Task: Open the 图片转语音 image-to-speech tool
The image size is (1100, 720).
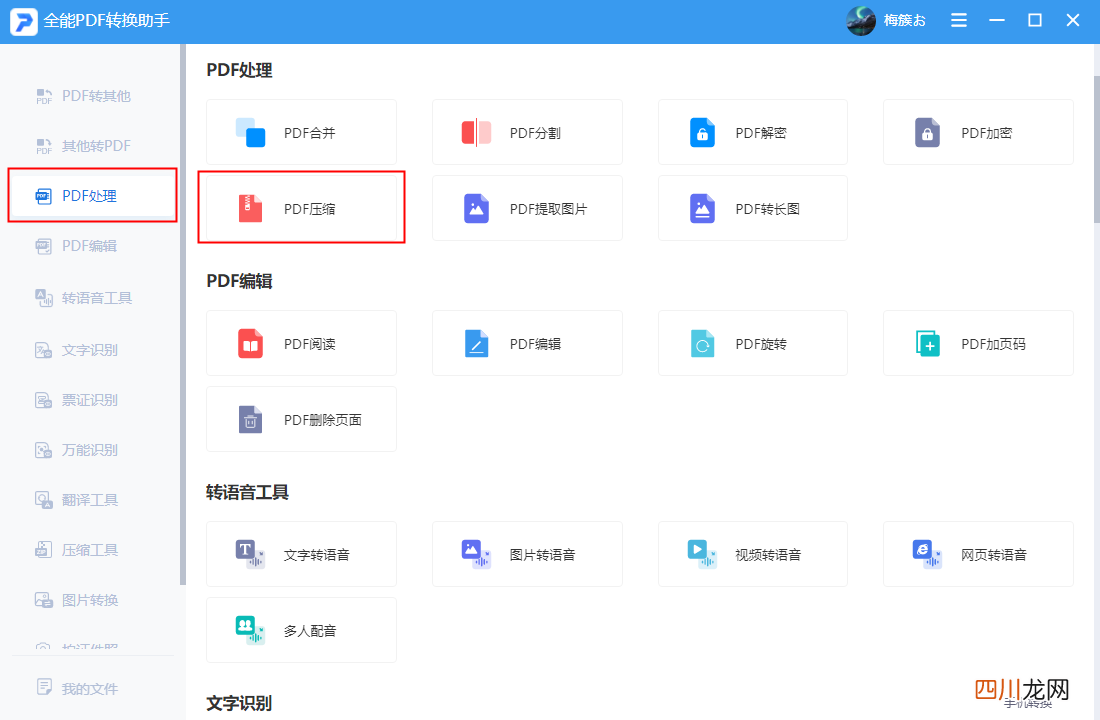Action: click(x=527, y=554)
